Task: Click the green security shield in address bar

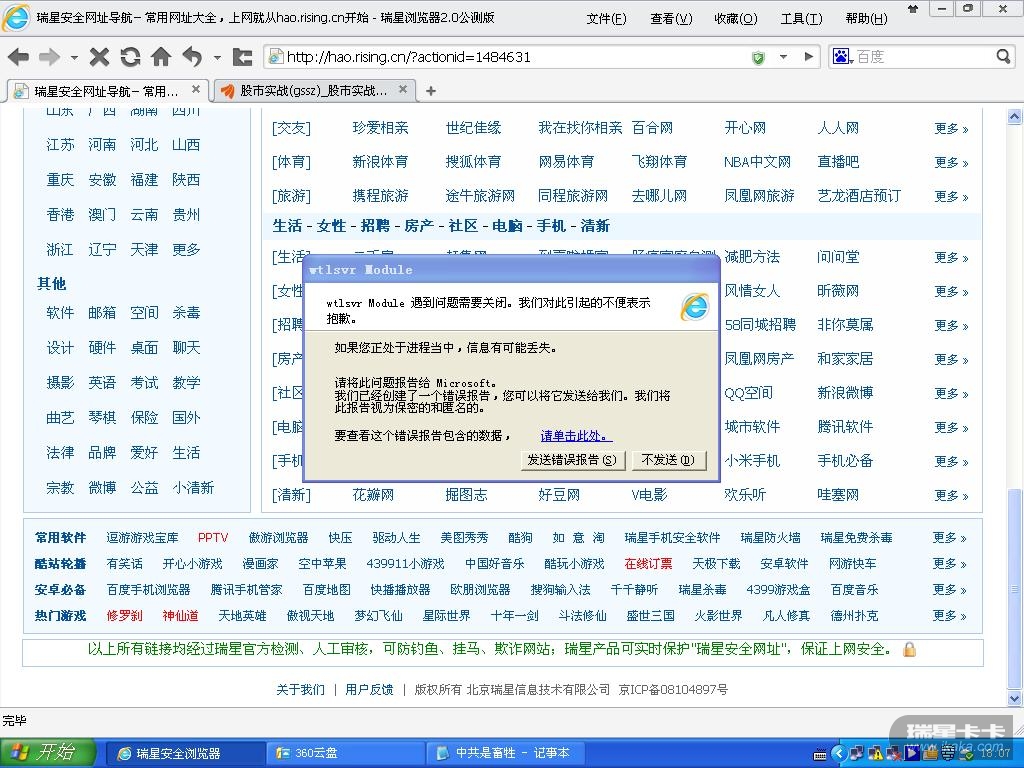Action: point(758,57)
